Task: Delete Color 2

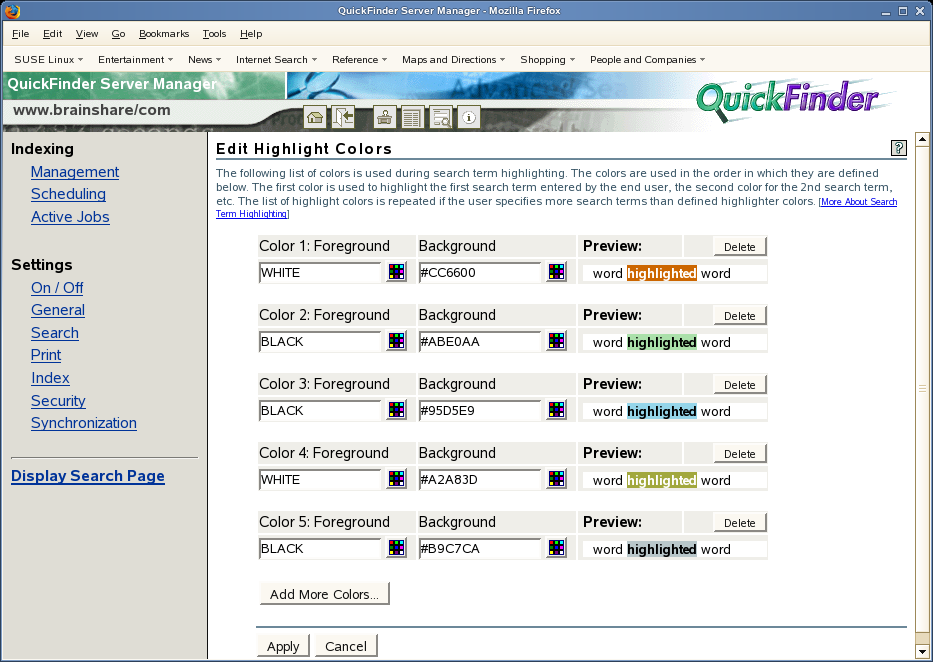Action: click(740, 316)
